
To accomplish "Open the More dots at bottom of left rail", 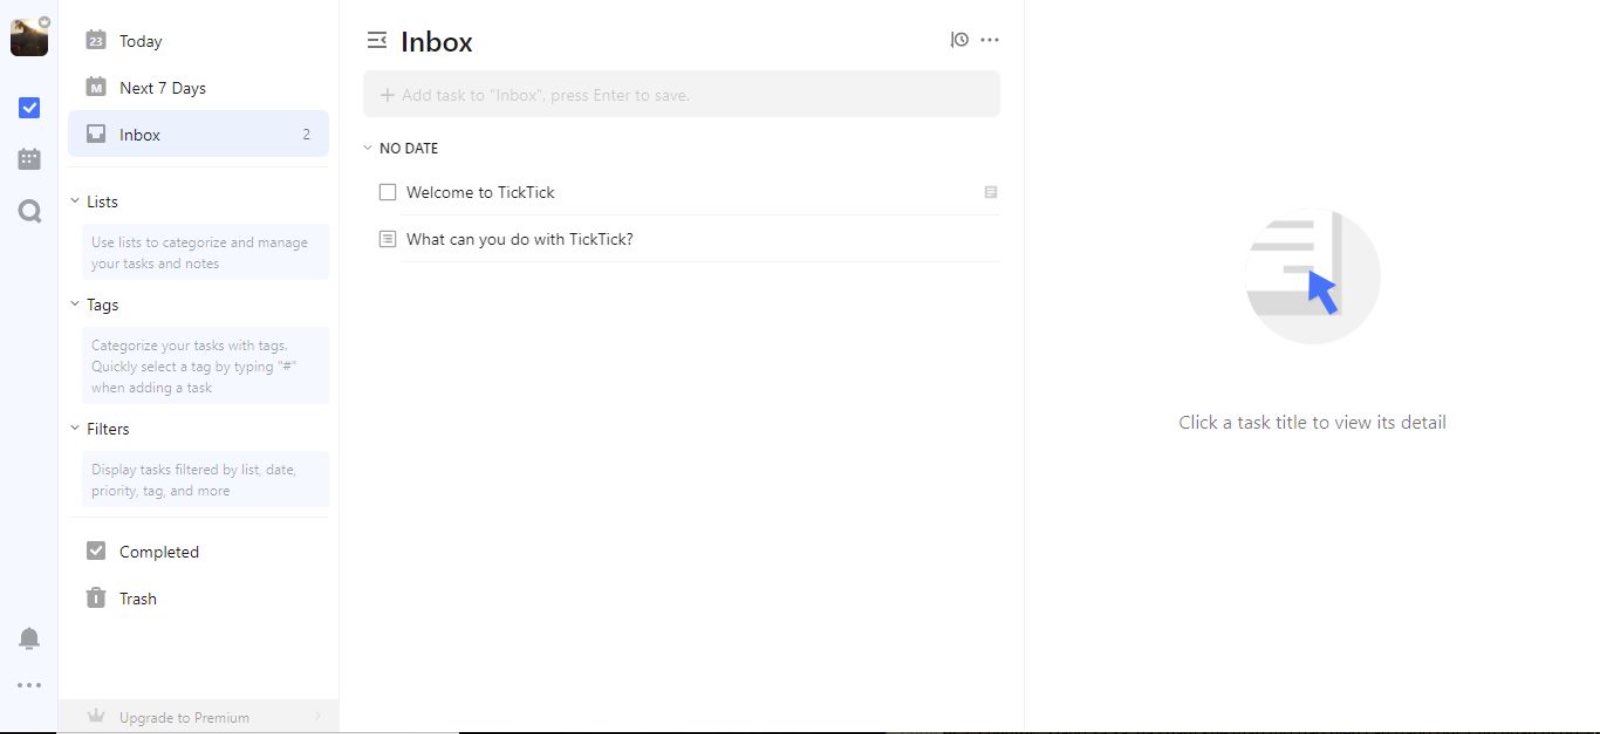I will pos(29,685).
